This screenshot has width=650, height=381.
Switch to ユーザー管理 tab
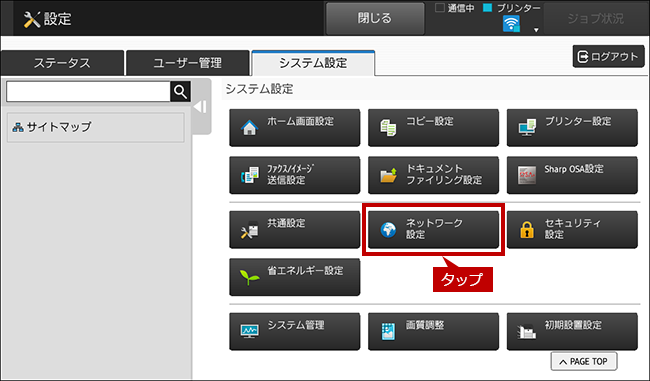[x=187, y=63]
